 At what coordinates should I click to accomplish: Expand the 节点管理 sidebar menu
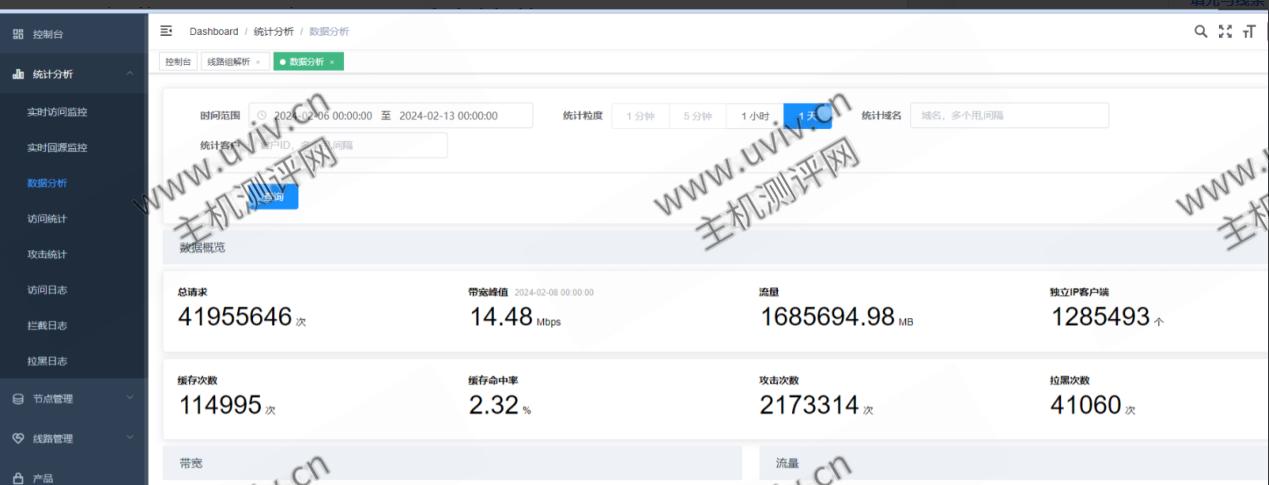click(129, 399)
